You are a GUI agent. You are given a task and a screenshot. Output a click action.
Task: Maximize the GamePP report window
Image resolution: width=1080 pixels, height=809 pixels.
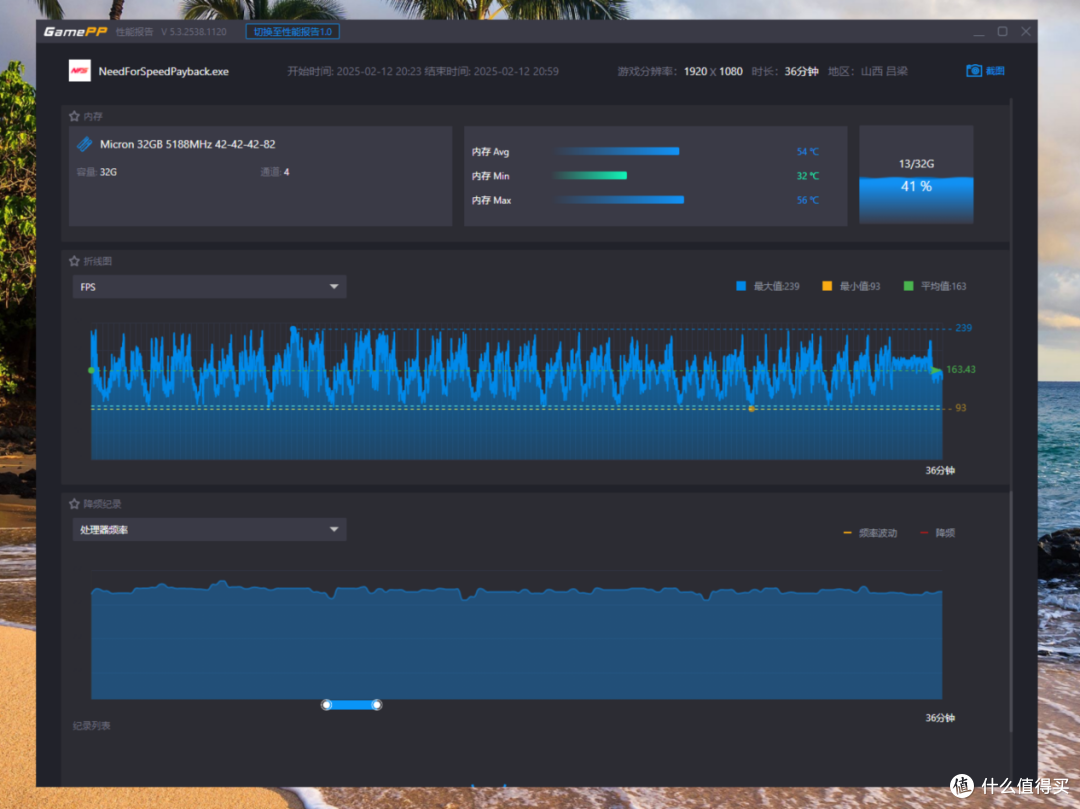1002,32
